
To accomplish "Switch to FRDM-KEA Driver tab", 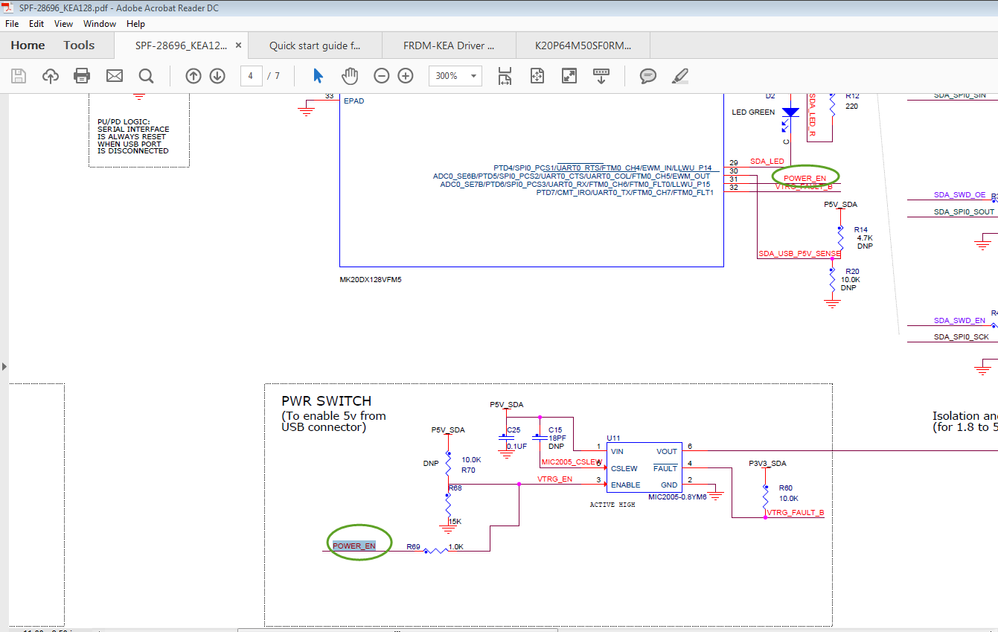I will point(449,46).
